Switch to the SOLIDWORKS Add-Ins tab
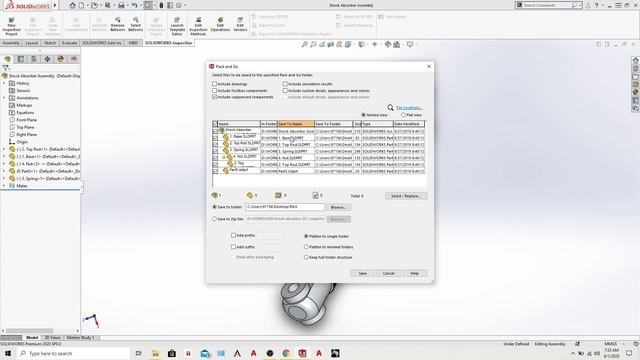640x360 pixels. tap(102, 43)
